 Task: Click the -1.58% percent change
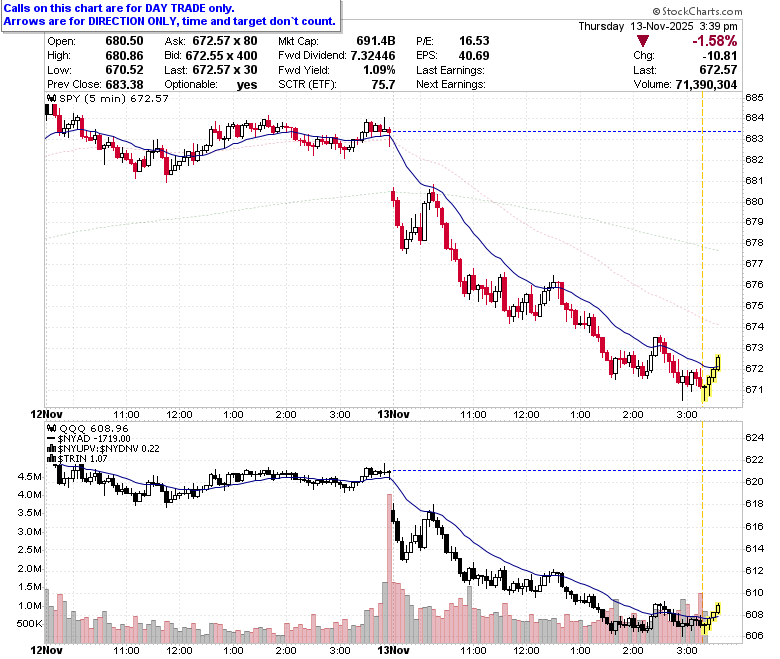[714, 41]
